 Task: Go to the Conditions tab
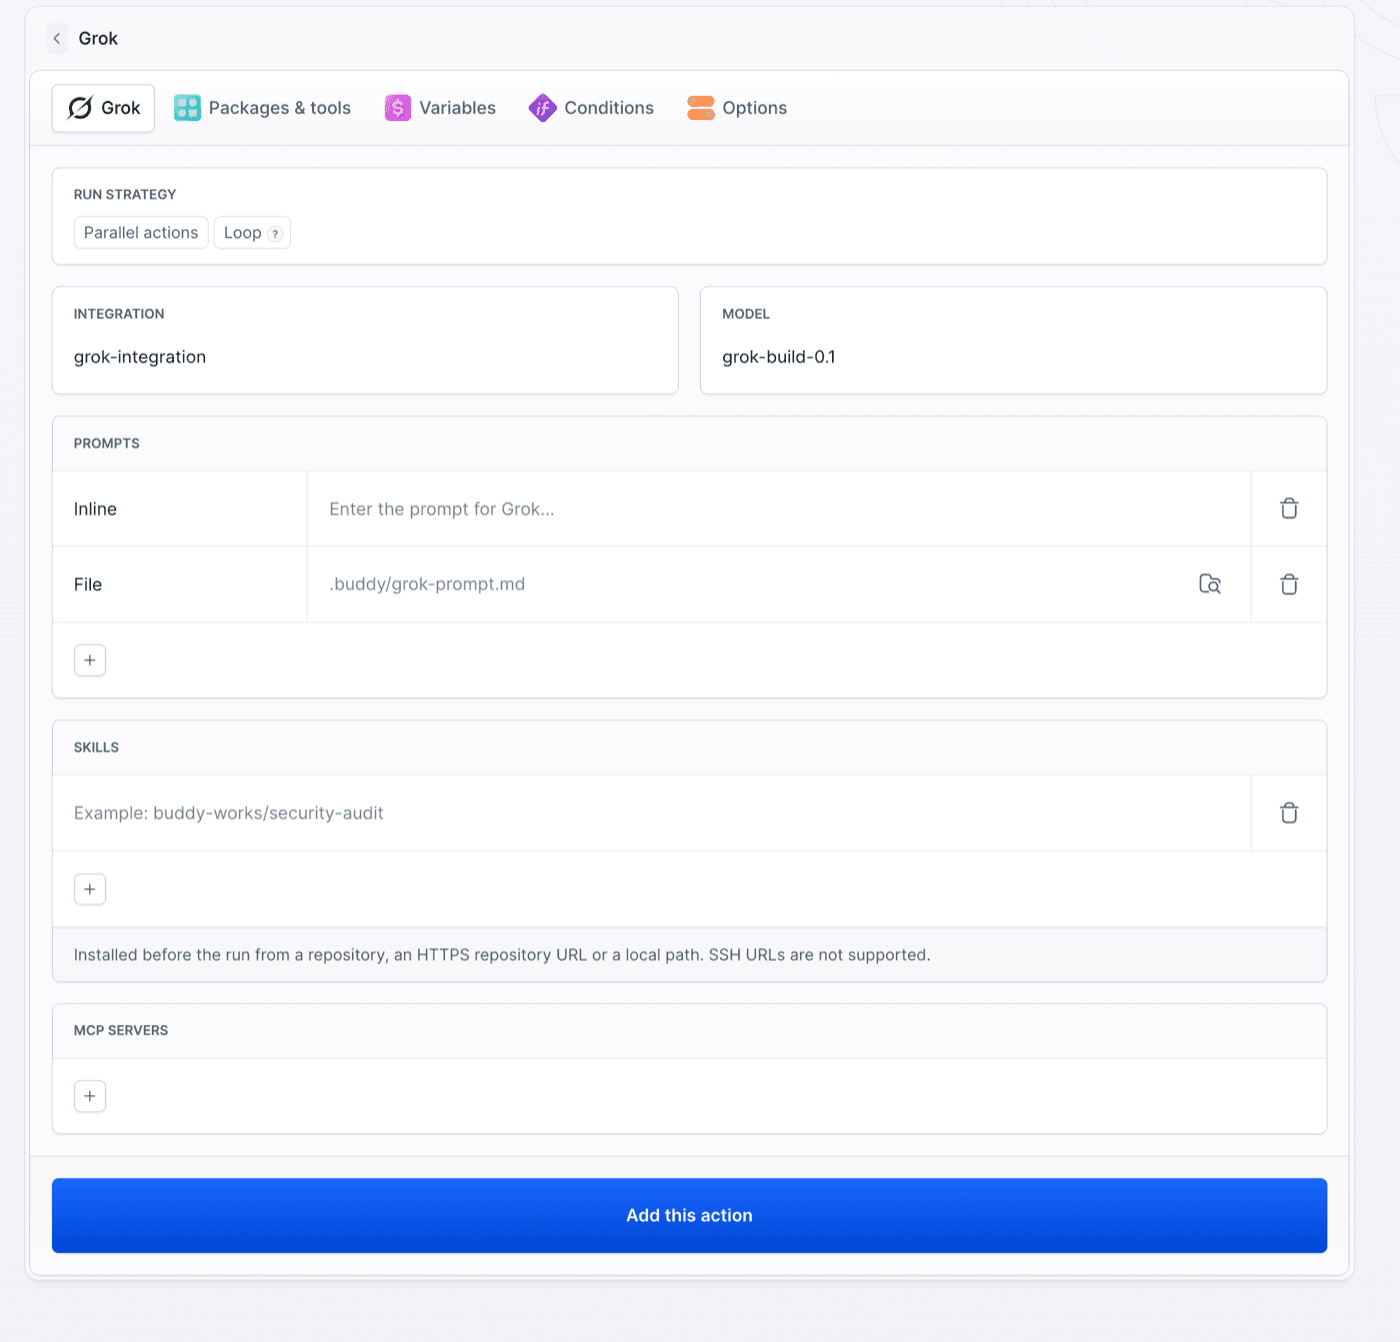(x=591, y=108)
